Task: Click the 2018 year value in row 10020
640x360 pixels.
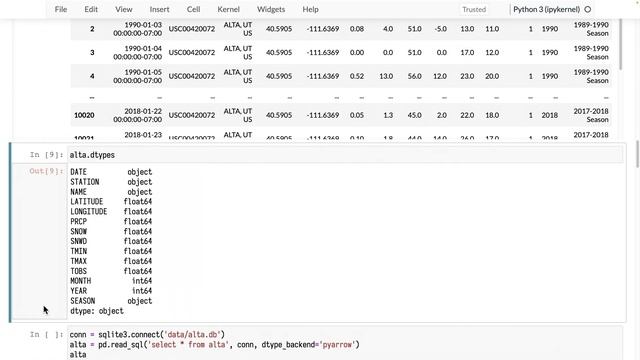Action: click(x=550, y=116)
